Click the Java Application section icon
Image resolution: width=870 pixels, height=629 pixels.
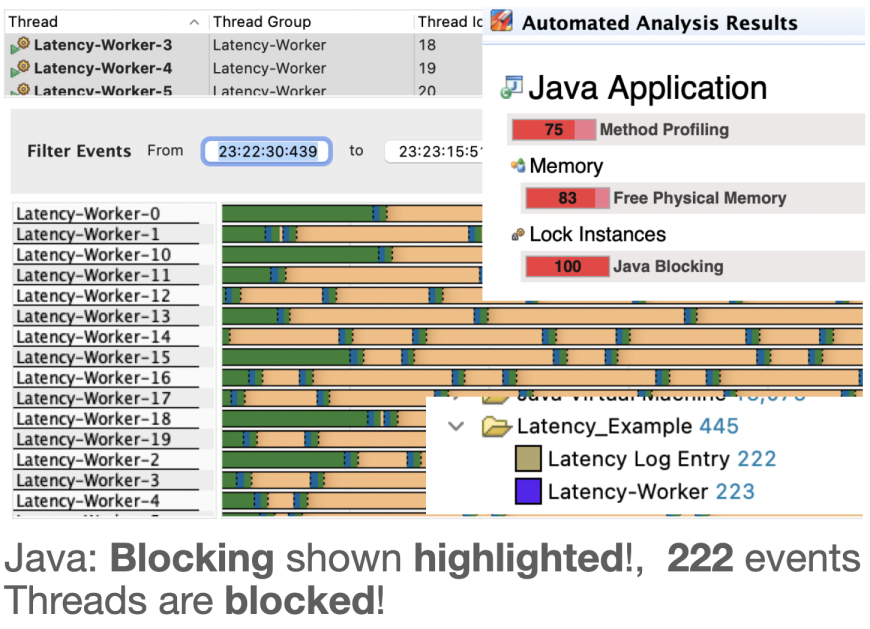click(x=512, y=88)
